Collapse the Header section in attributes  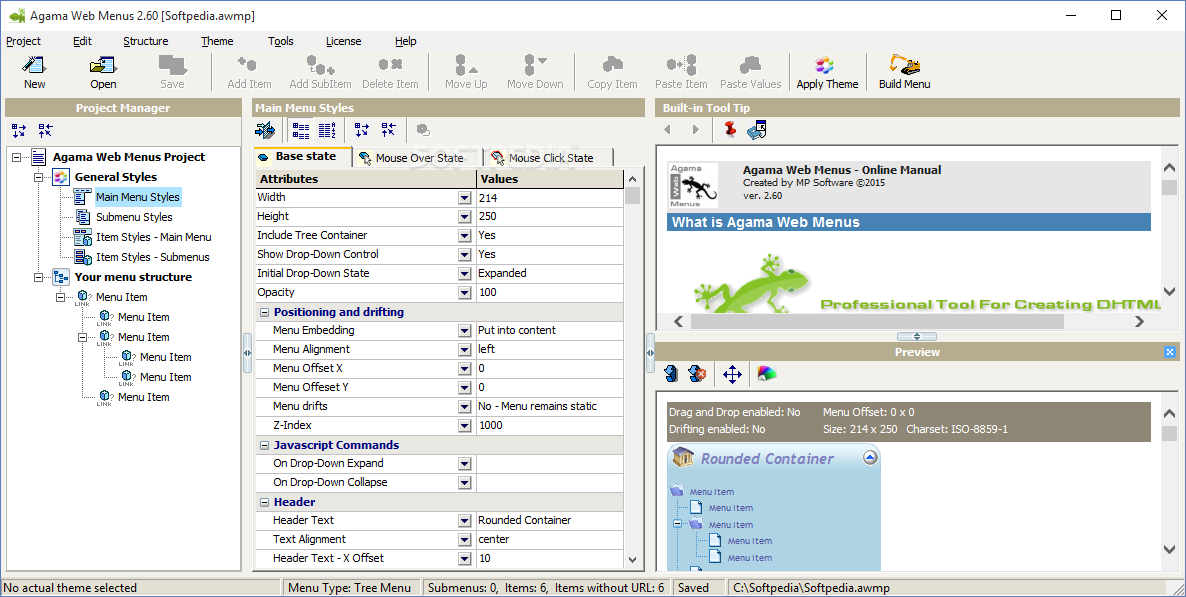(265, 502)
